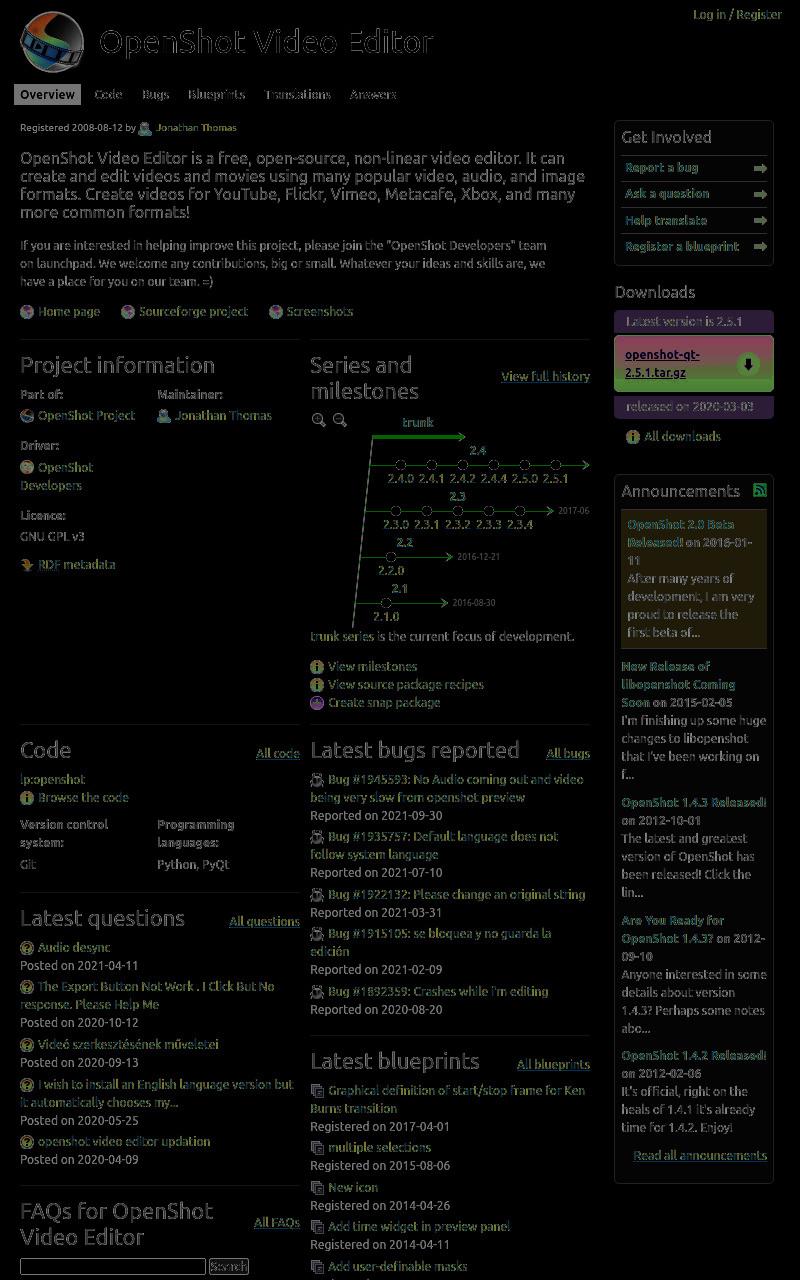
Task: Click the arrow beside Ask a question
Action: click(x=760, y=194)
